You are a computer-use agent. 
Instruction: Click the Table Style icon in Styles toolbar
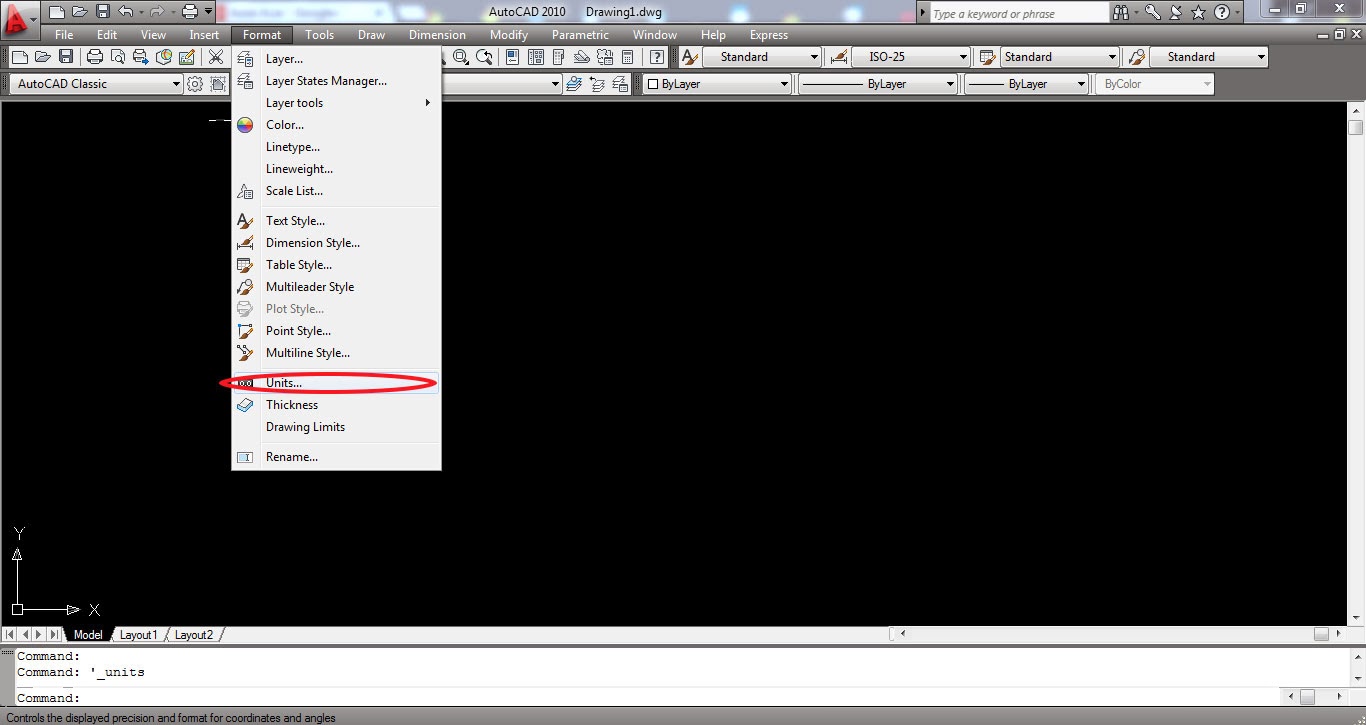point(987,57)
